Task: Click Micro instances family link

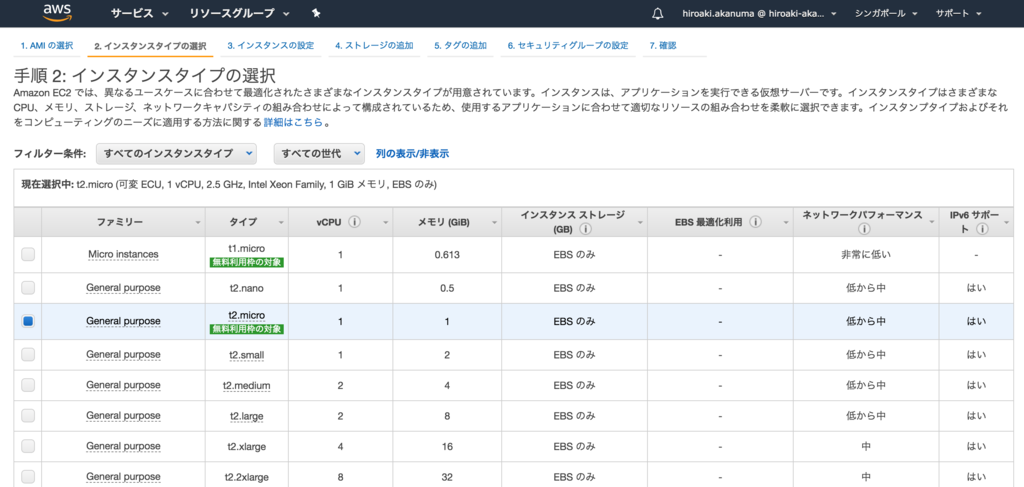Action: coord(123,254)
